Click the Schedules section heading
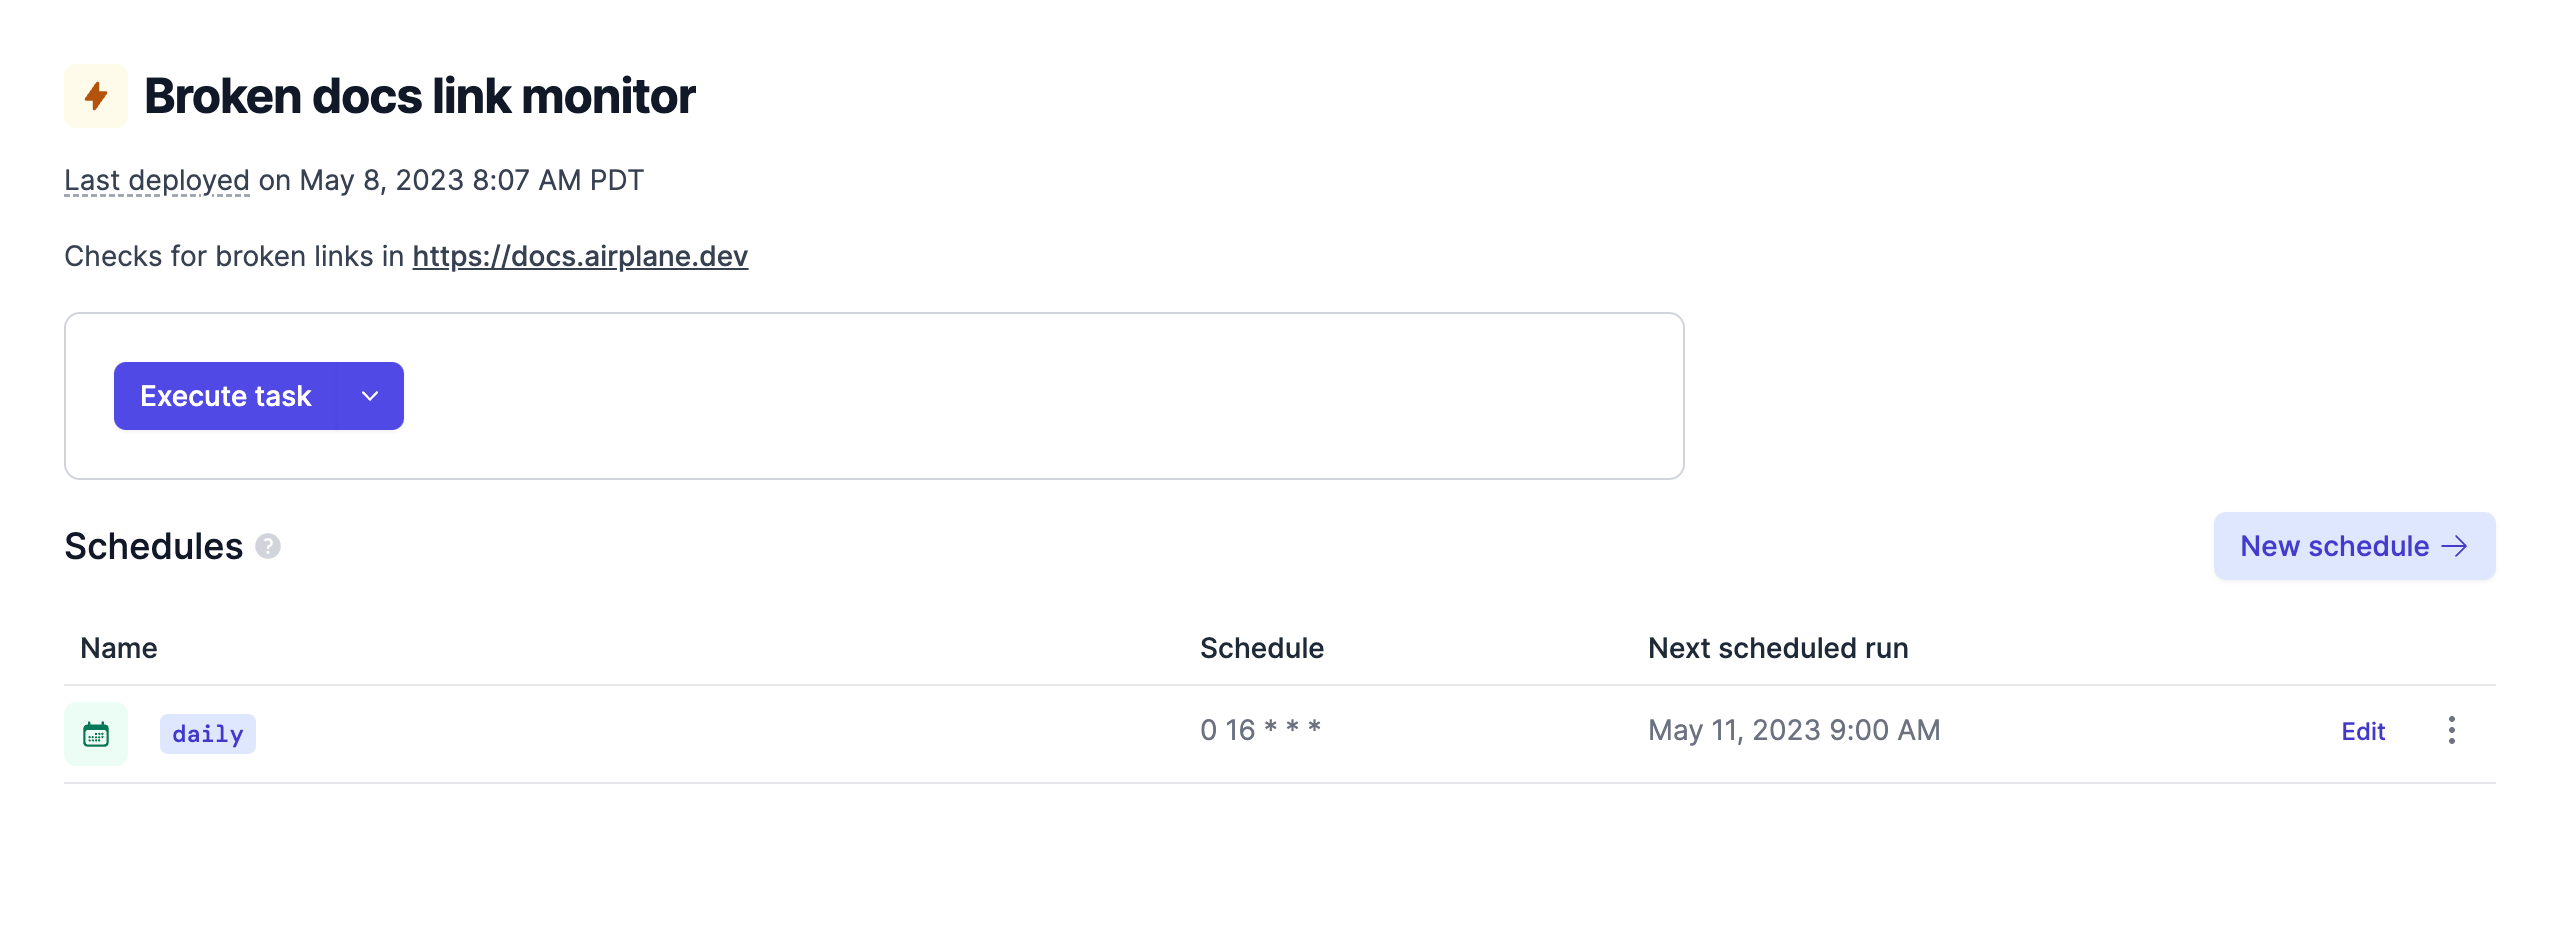This screenshot has height=925, width=2560. (154, 546)
